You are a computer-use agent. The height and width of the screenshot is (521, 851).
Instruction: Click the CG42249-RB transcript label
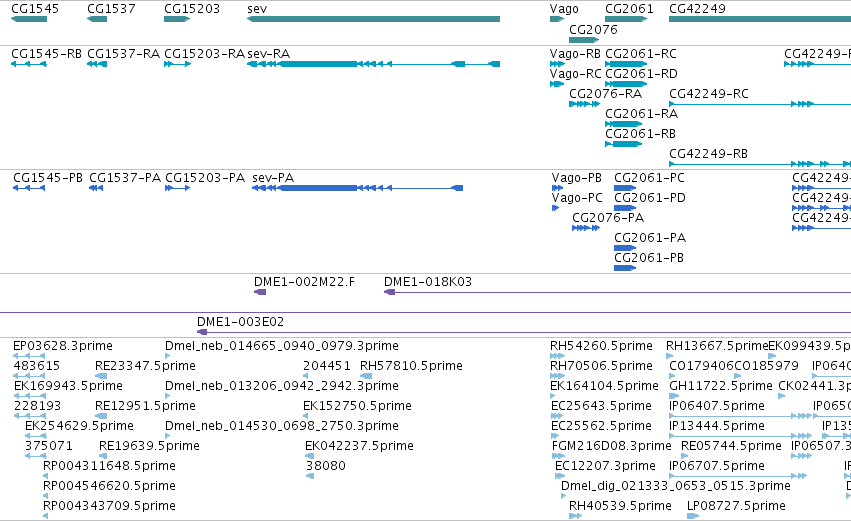click(708, 154)
